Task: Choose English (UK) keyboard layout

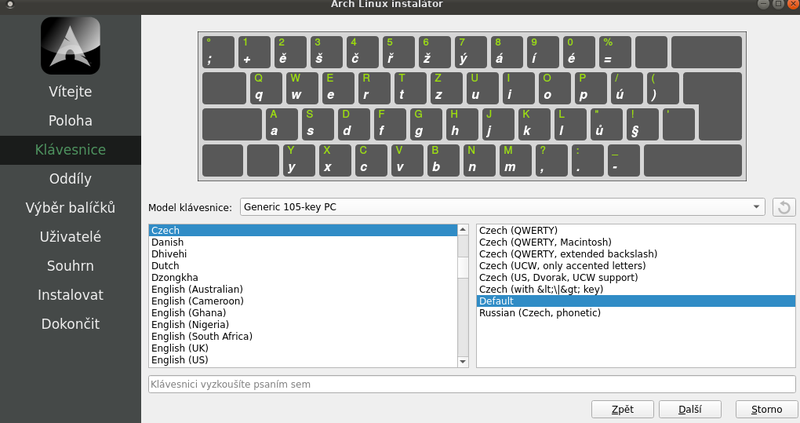Action: tap(180, 347)
